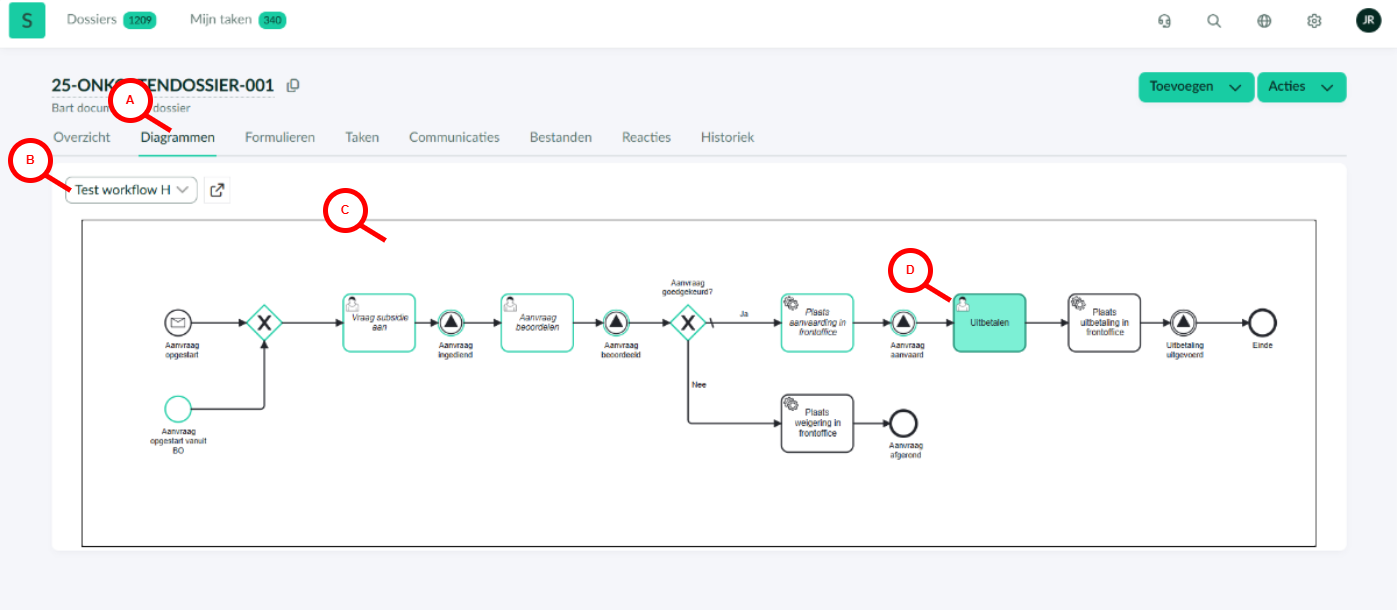
Task: Copy the dossier number with copy icon
Action: (293, 86)
